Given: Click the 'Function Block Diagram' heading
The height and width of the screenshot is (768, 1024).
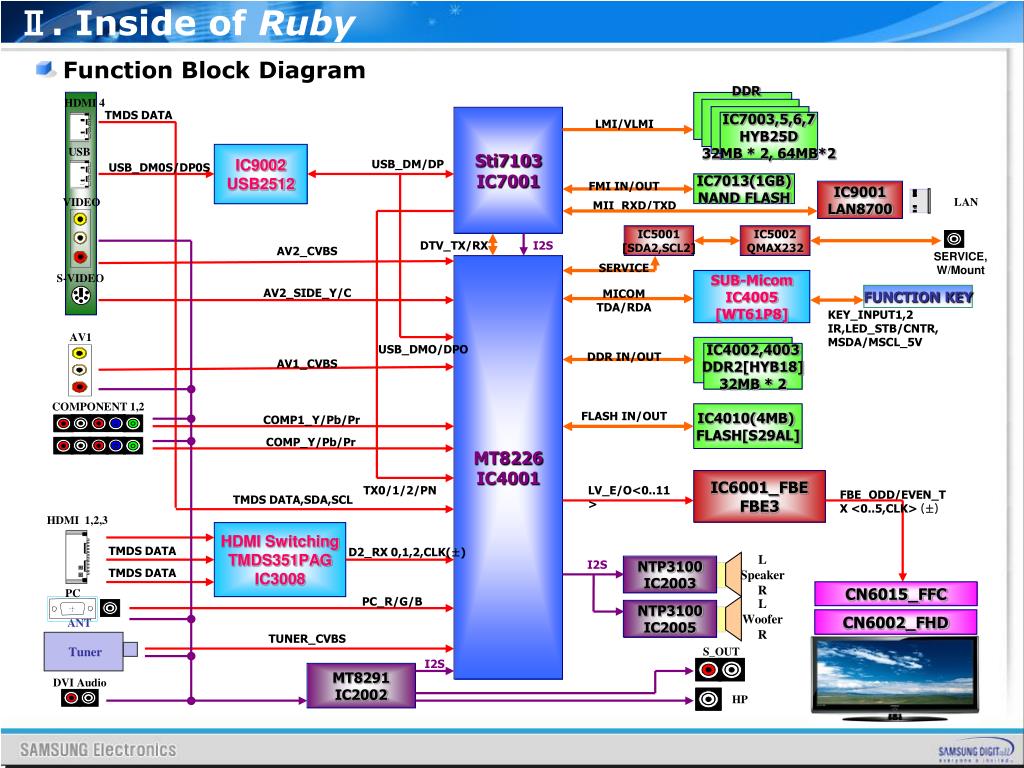Looking at the screenshot, I should pos(214,70).
